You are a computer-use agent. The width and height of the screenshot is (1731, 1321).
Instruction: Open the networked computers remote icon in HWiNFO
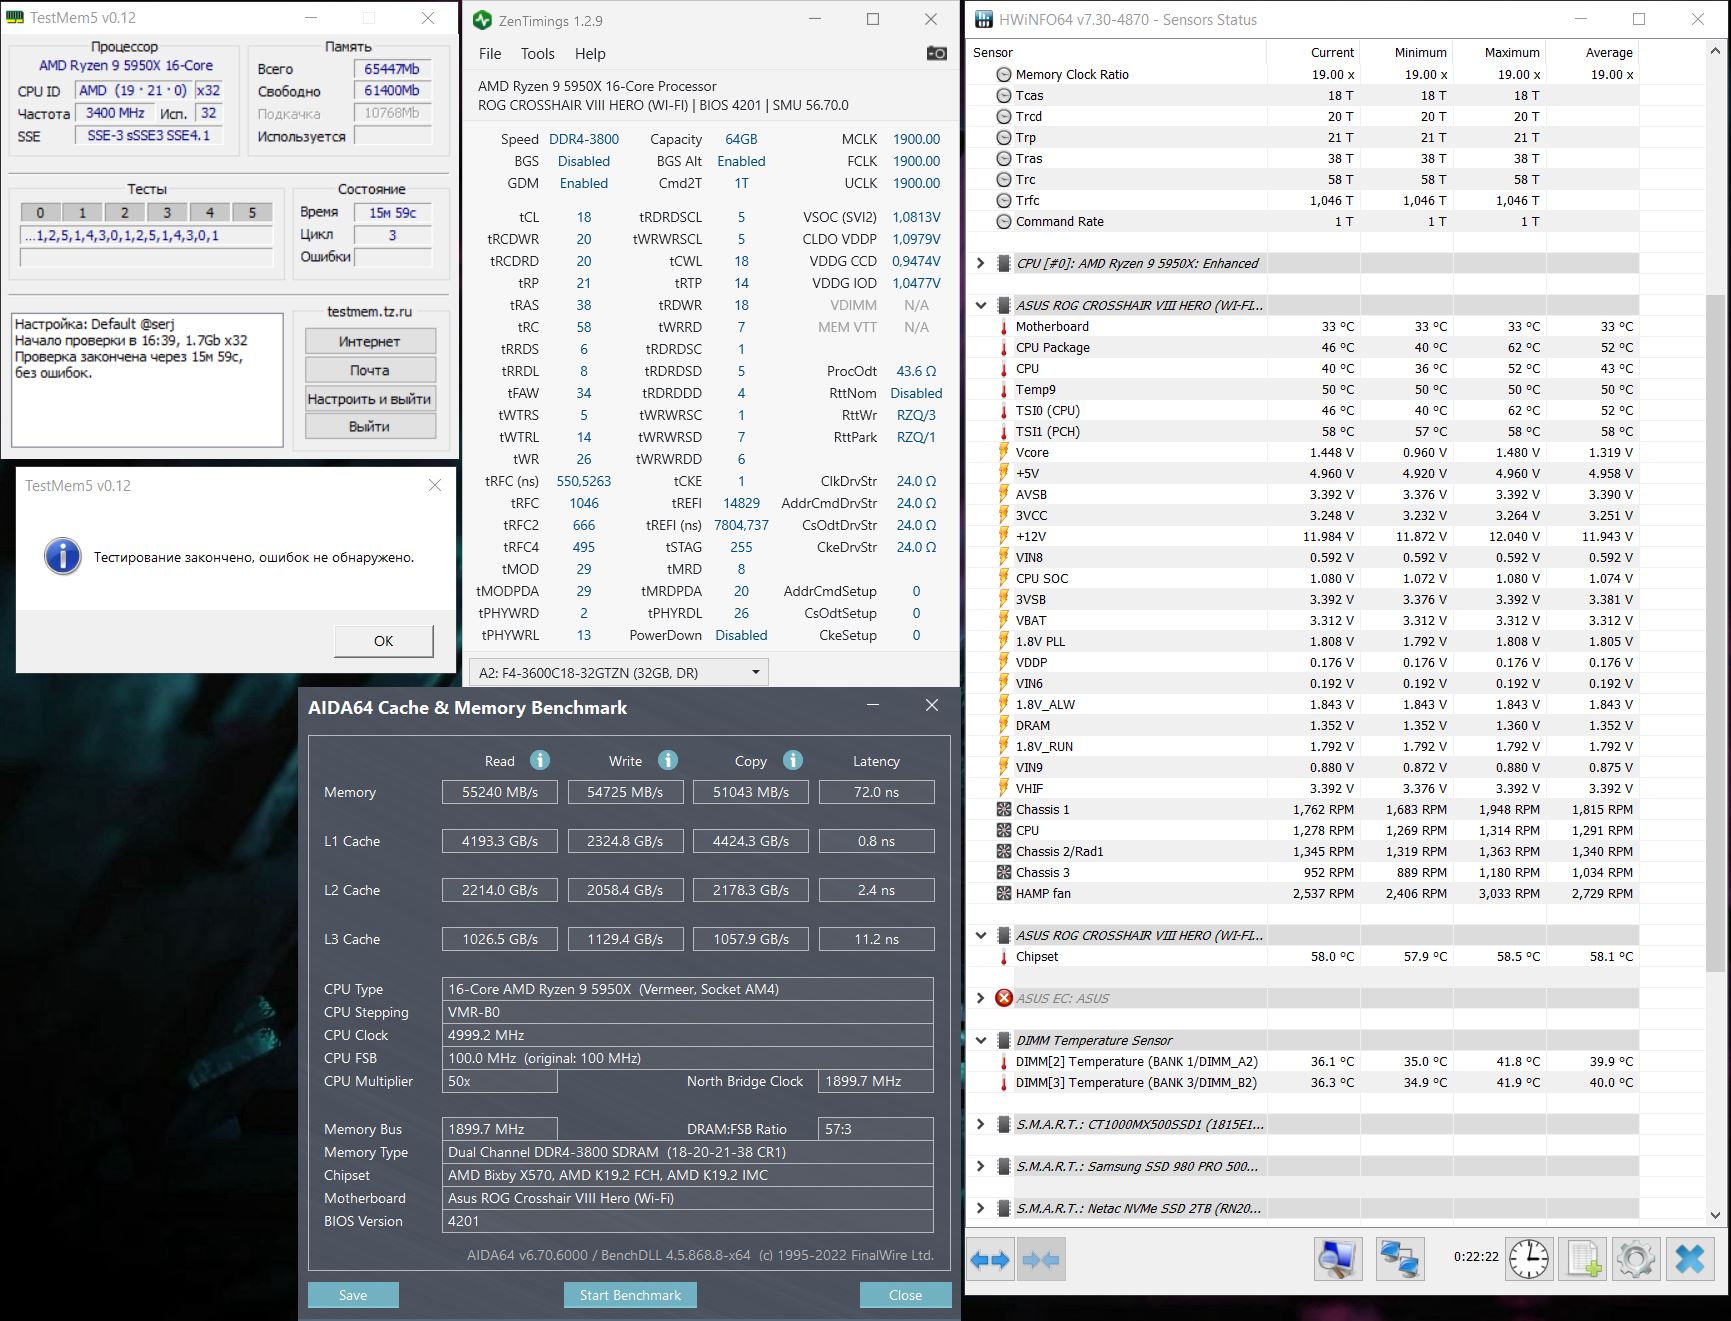[1398, 1259]
